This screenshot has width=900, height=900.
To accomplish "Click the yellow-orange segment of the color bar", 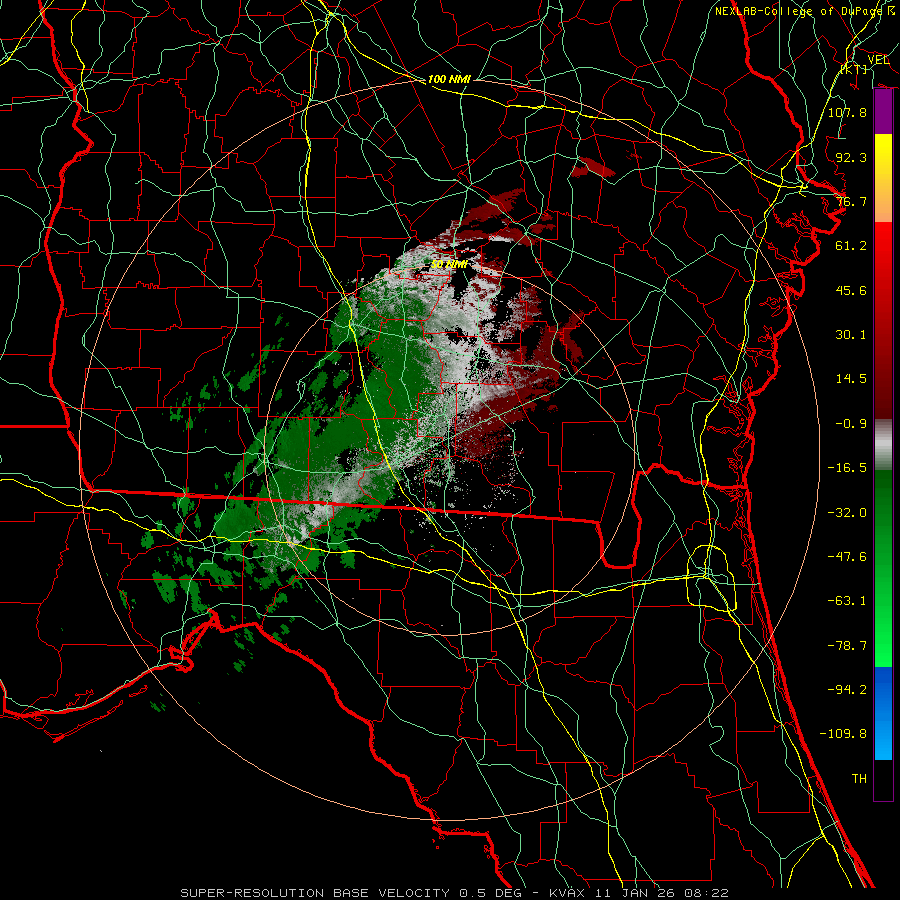I will (883, 178).
